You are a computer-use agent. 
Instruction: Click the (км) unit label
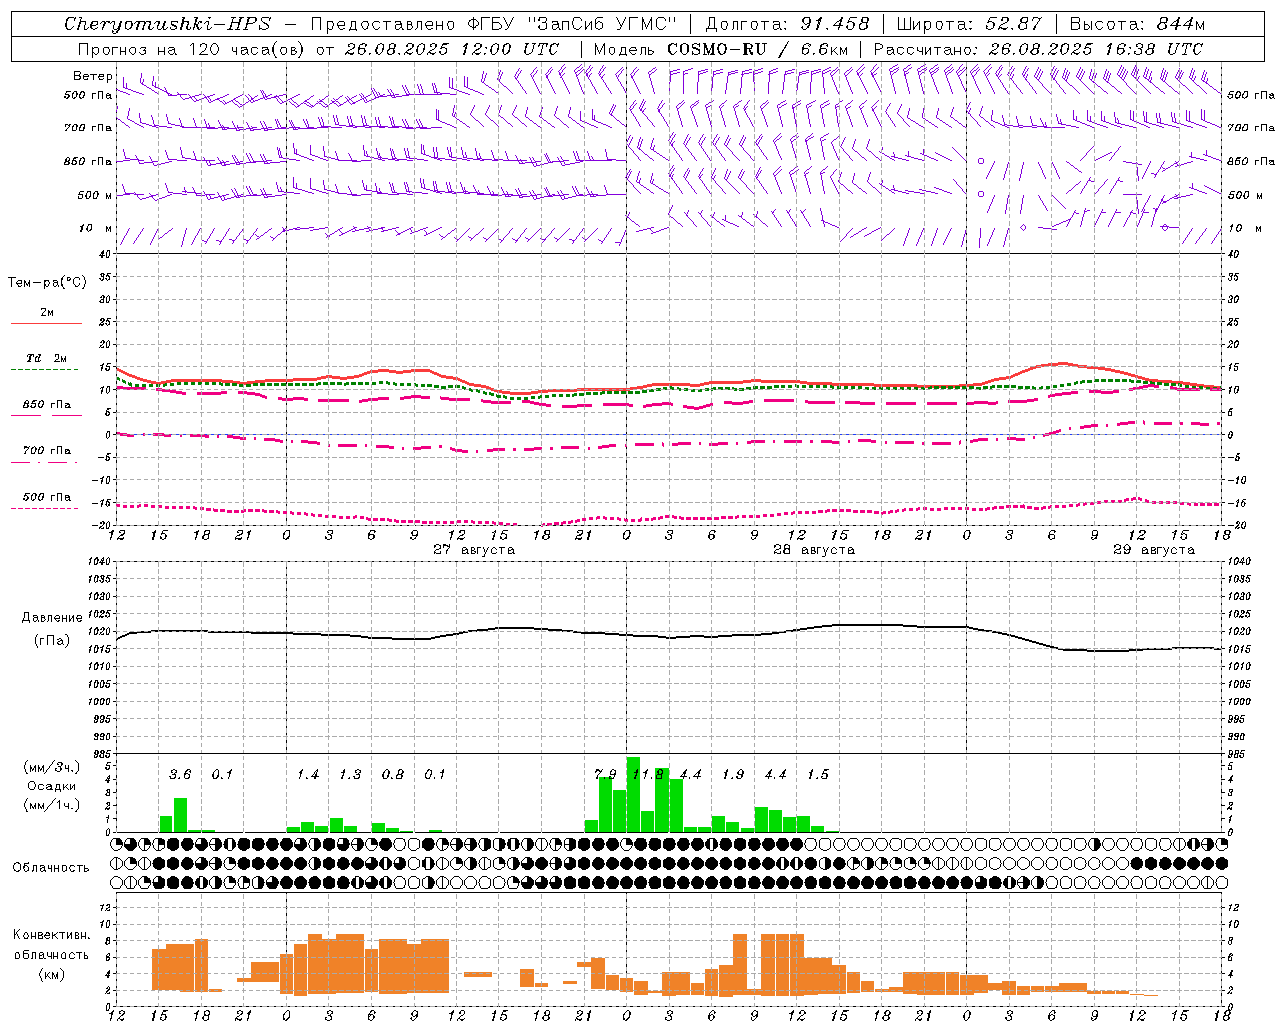coord(52,974)
